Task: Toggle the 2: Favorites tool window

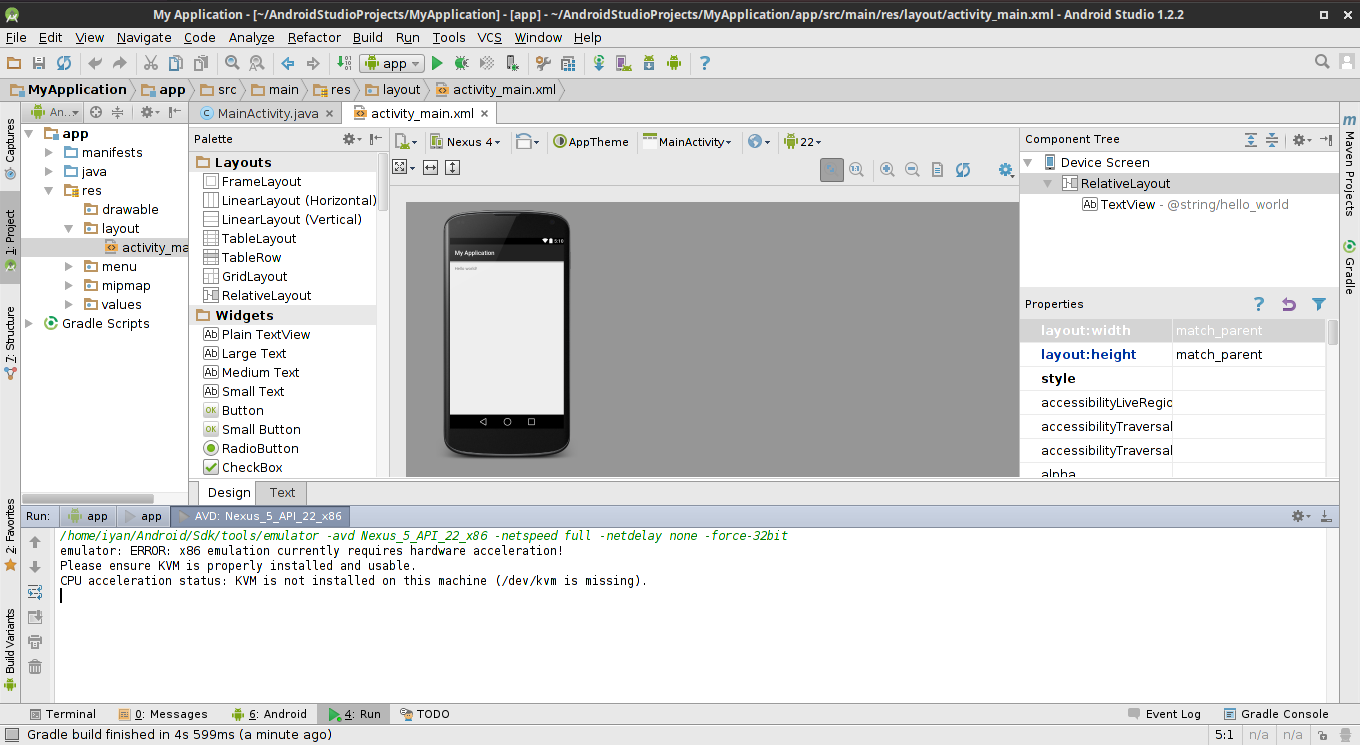Action: [10, 535]
